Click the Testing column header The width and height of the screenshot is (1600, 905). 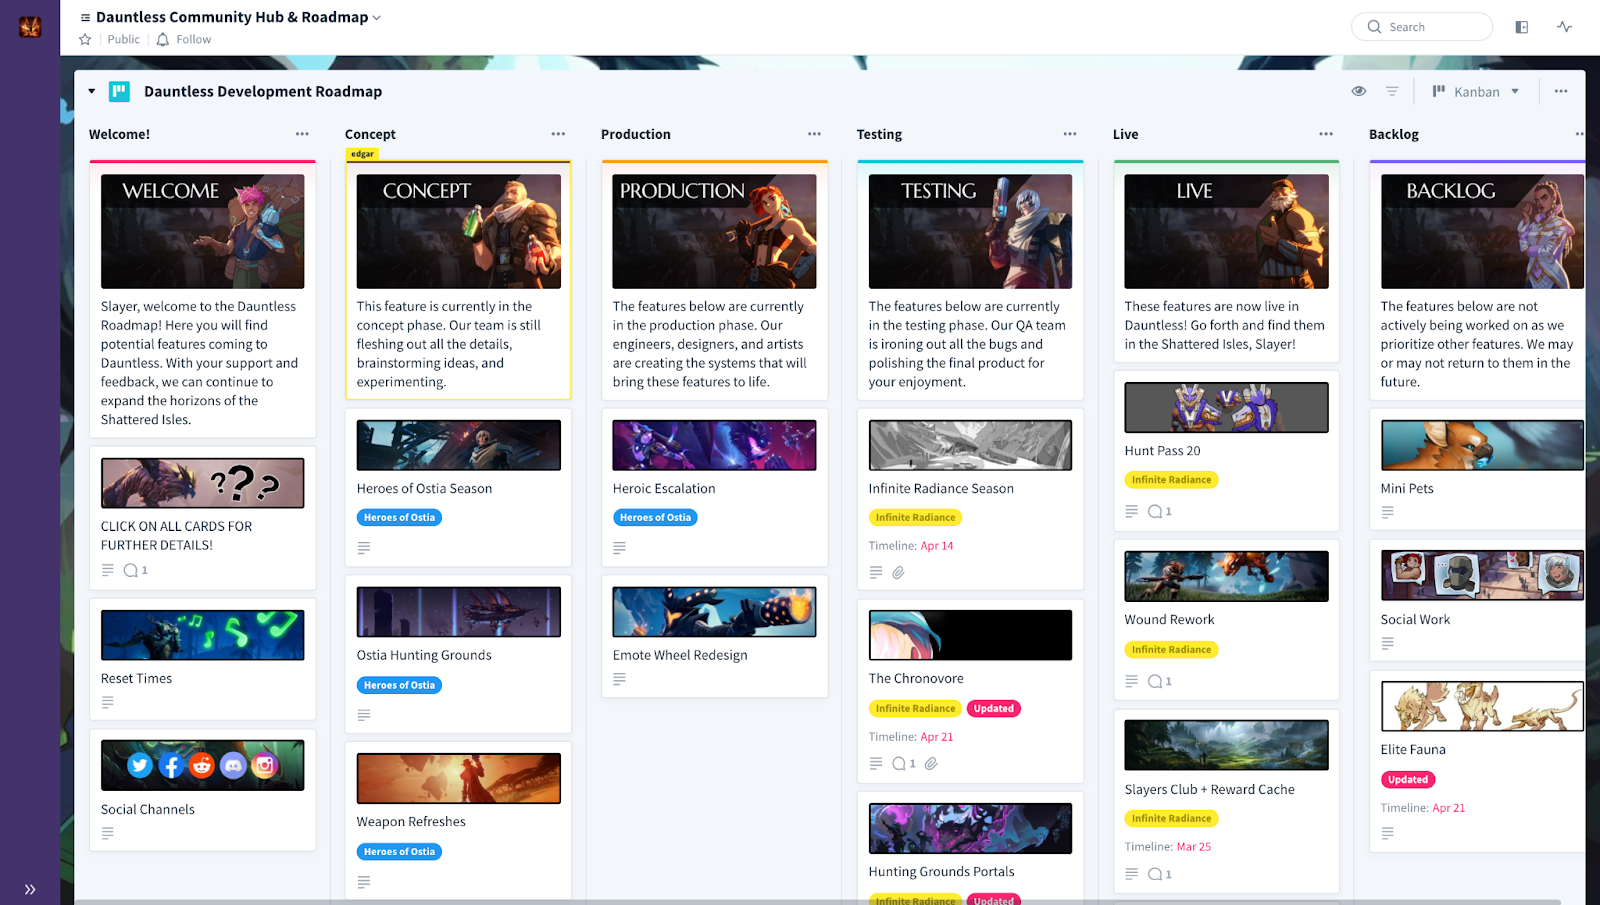tap(879, 134)
